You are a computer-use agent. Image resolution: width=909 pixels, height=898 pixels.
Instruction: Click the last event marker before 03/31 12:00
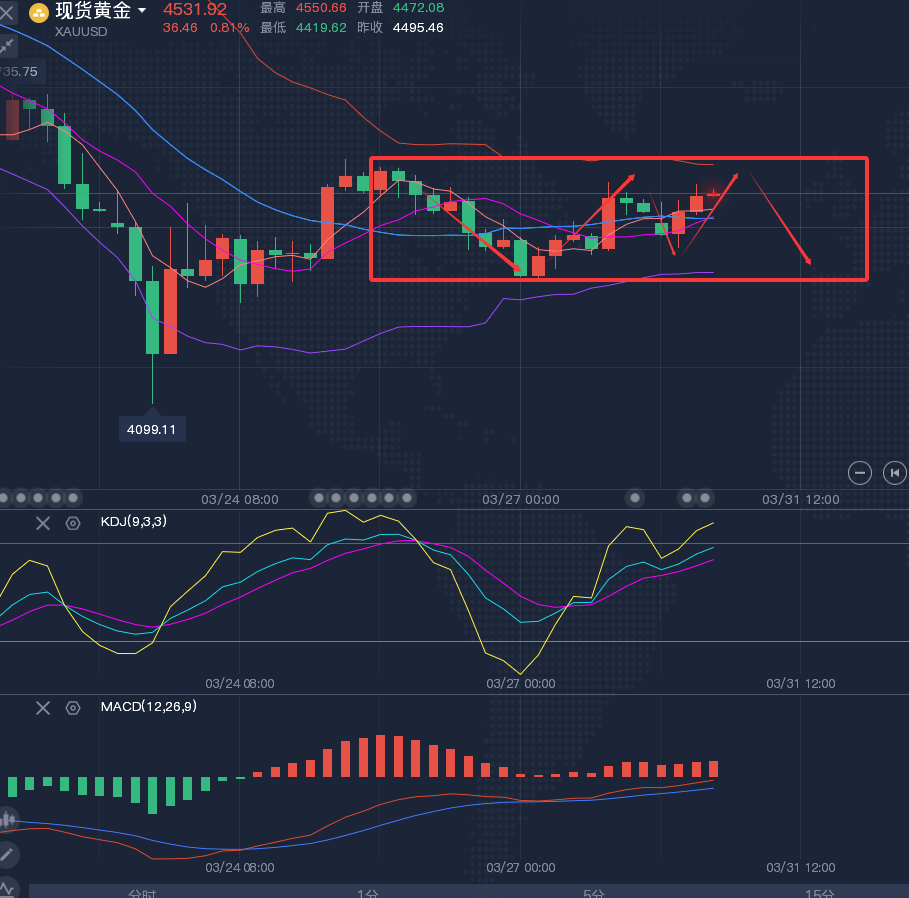(706, 497)
